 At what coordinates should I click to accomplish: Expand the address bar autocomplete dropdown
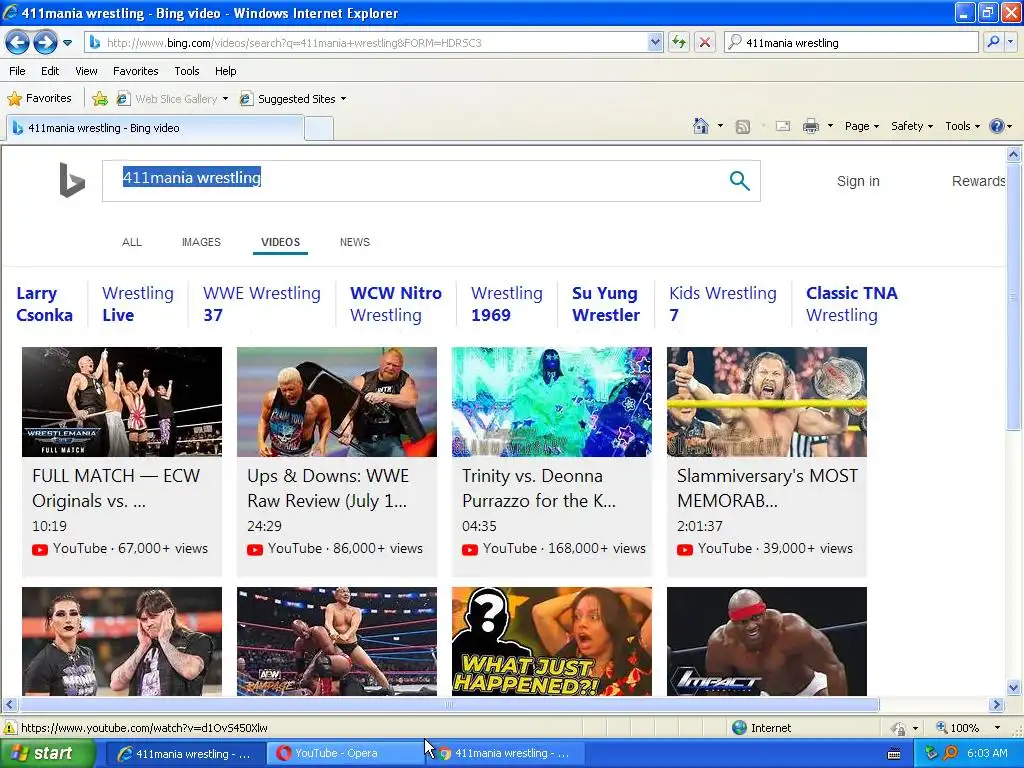[x=655, y=43]
